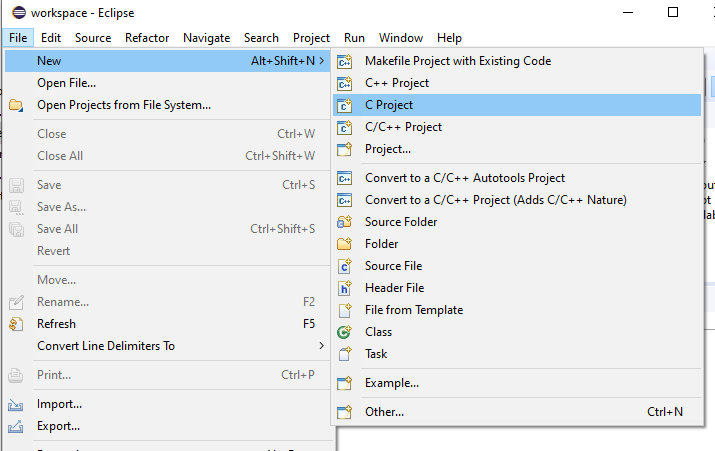This screenshot has width=715, height=451.
Task: Expand the New submenu arrow
Action: (x=322, y=61)
